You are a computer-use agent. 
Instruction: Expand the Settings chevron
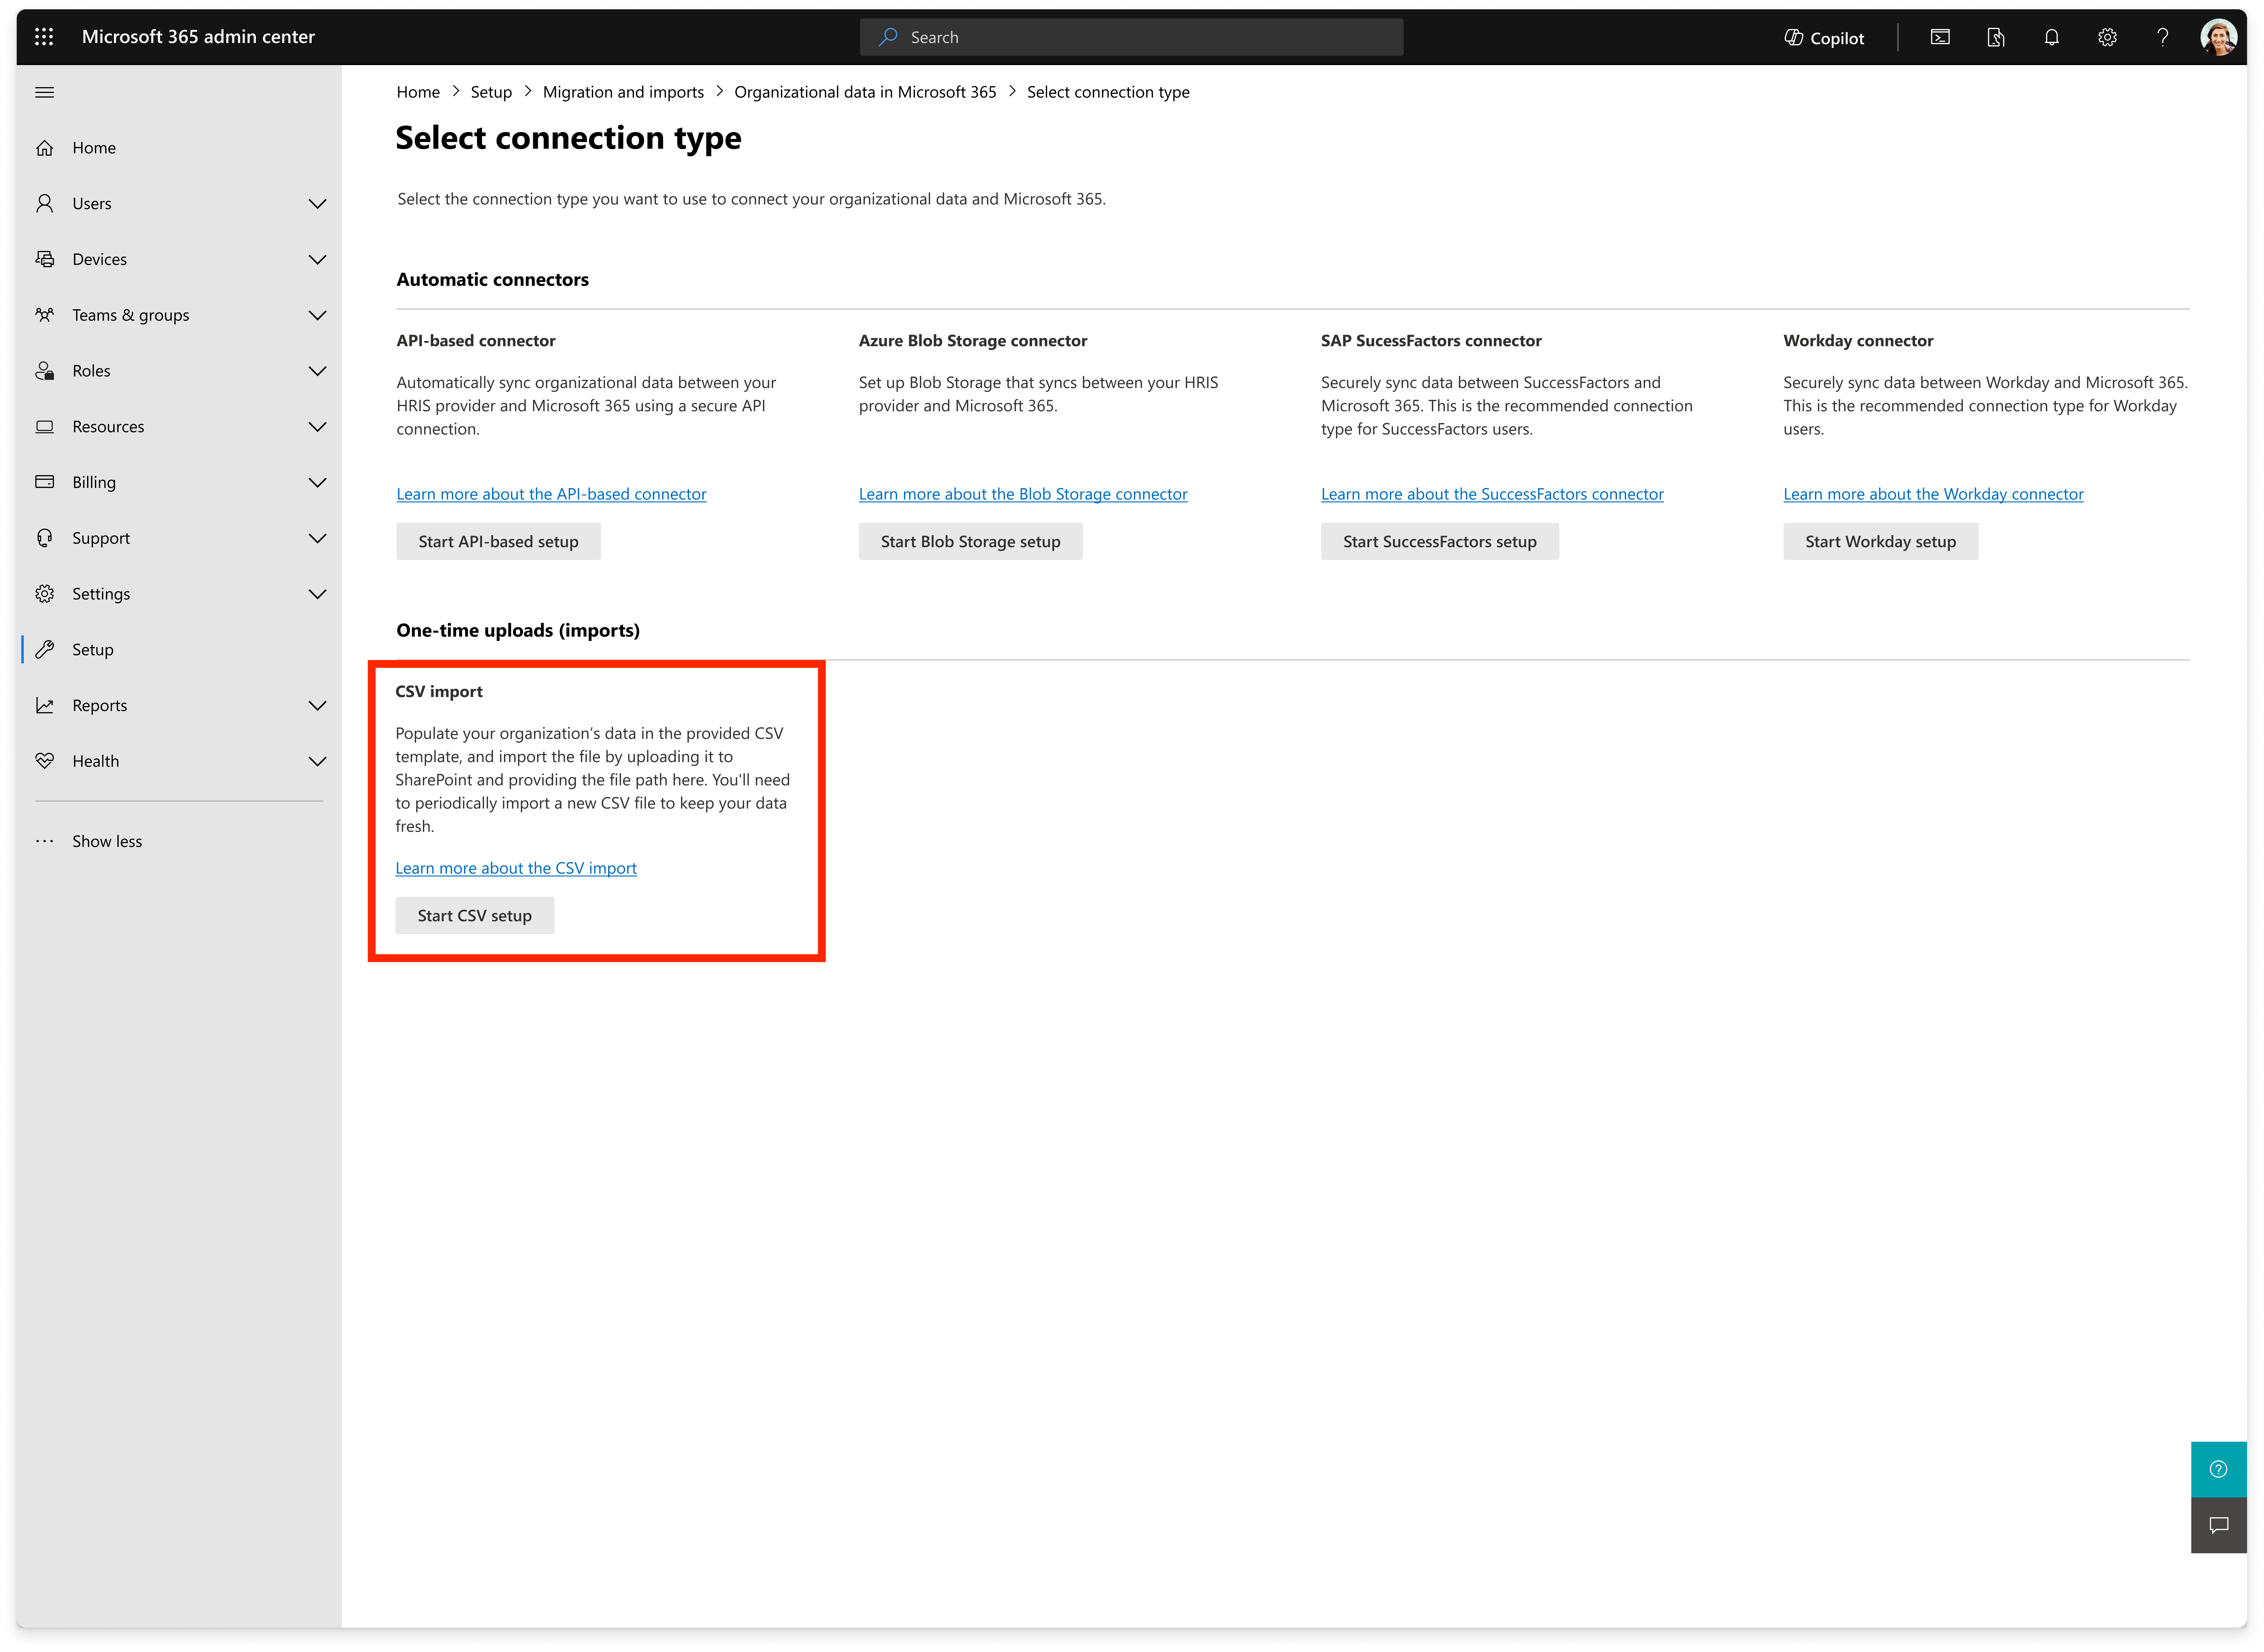coord(317,594)
